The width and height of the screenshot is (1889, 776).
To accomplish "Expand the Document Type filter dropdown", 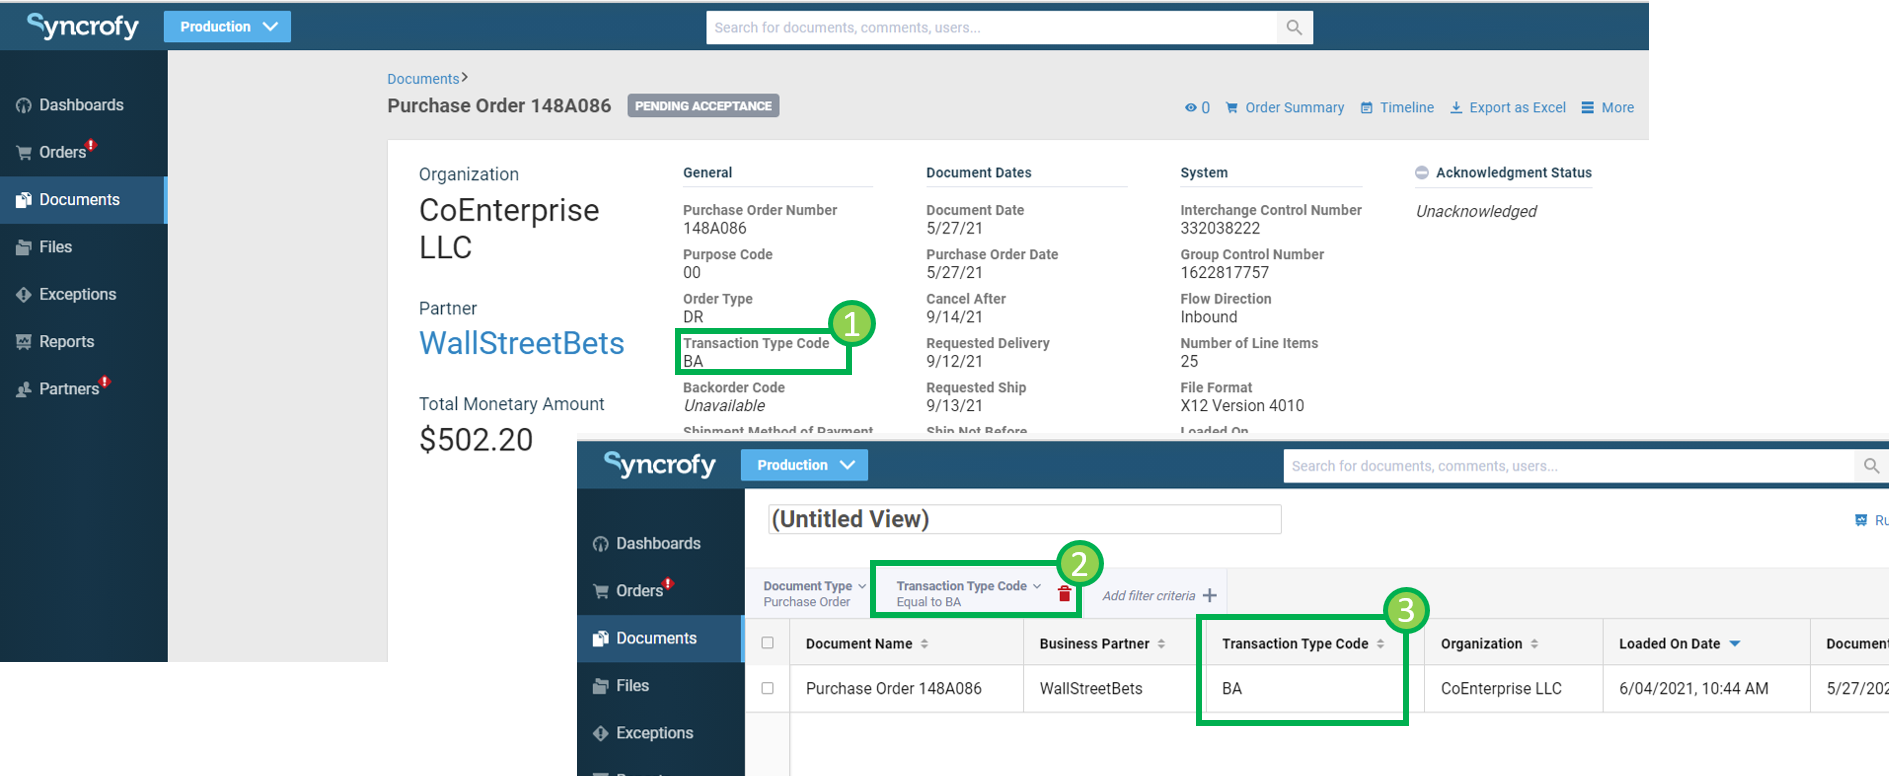I will click(x=862, y=586).
